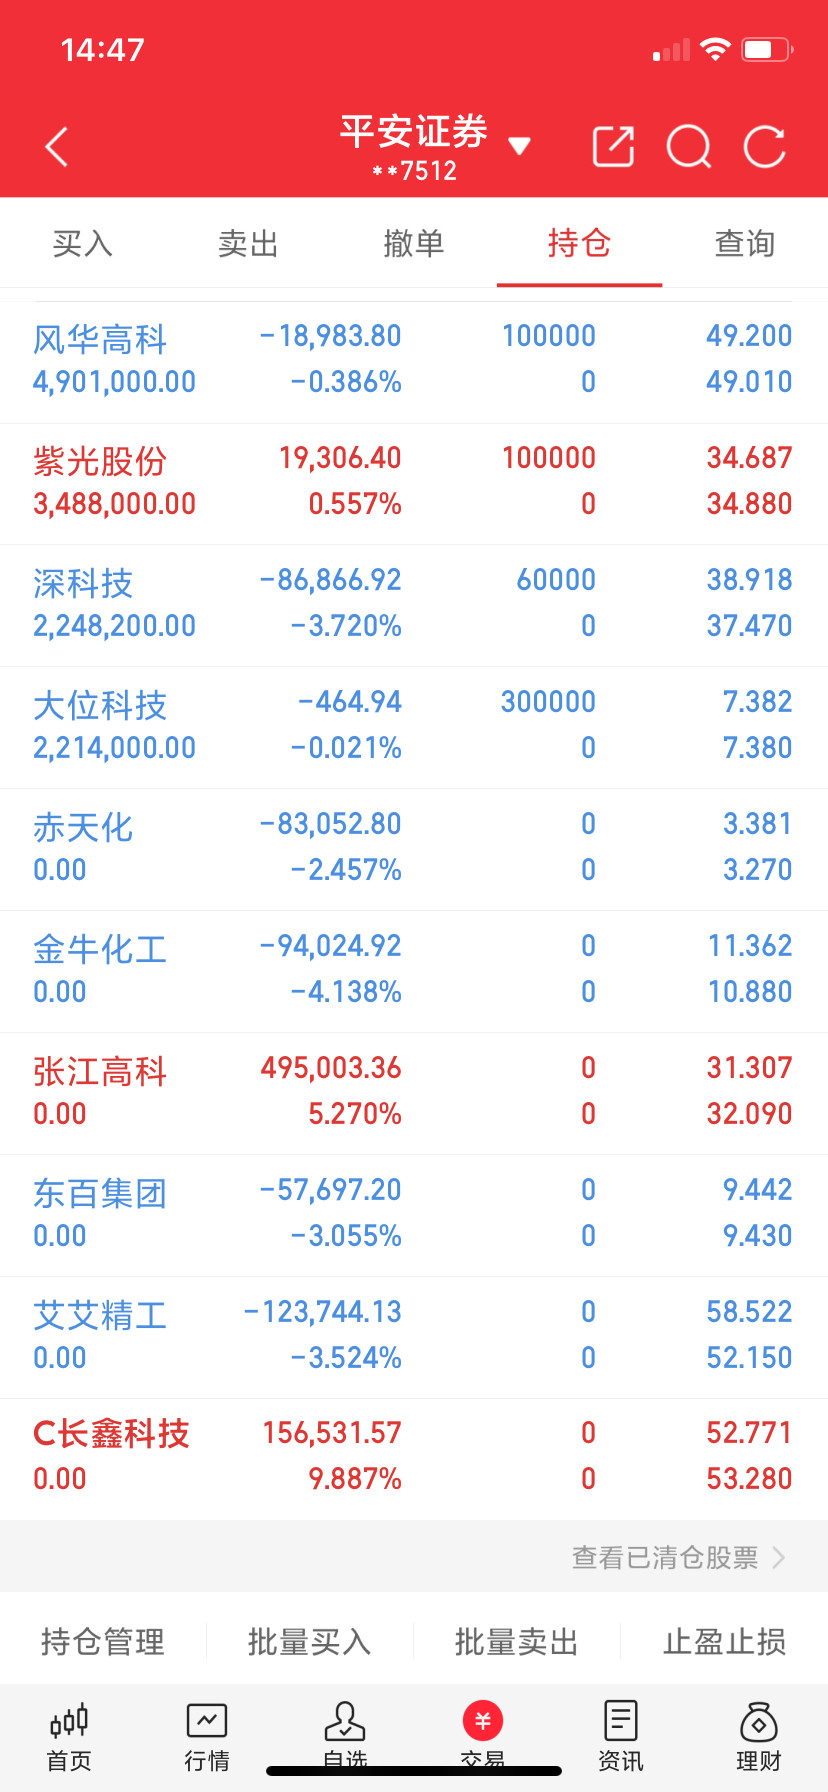Open 行情 market chart icon
The image size is (828, 1792).
[207, 1737]
